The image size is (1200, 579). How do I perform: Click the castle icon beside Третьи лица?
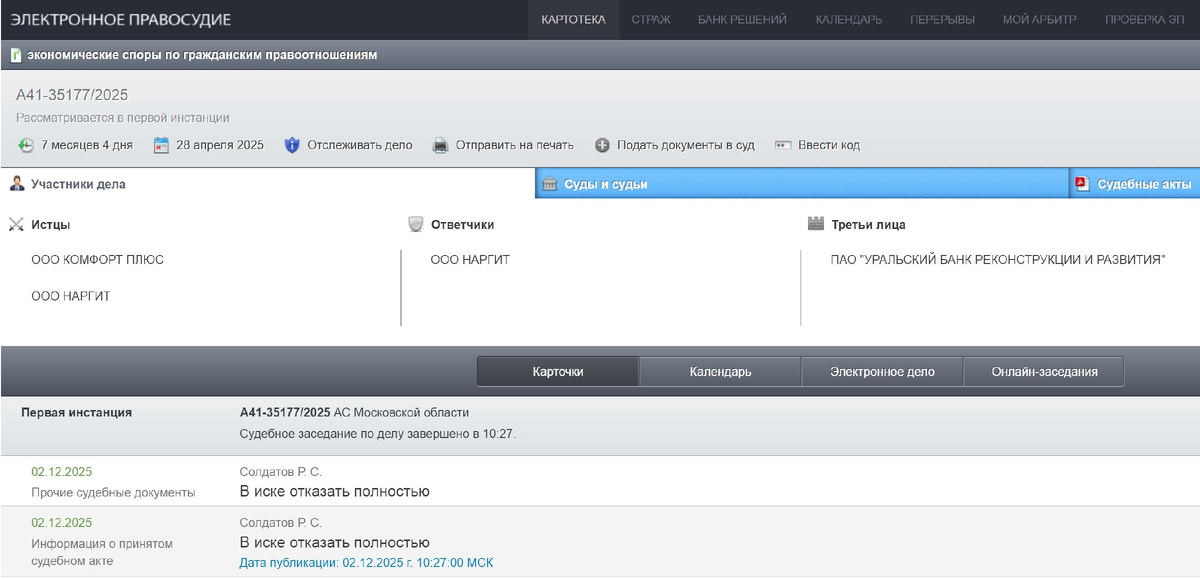coord(816,225)
